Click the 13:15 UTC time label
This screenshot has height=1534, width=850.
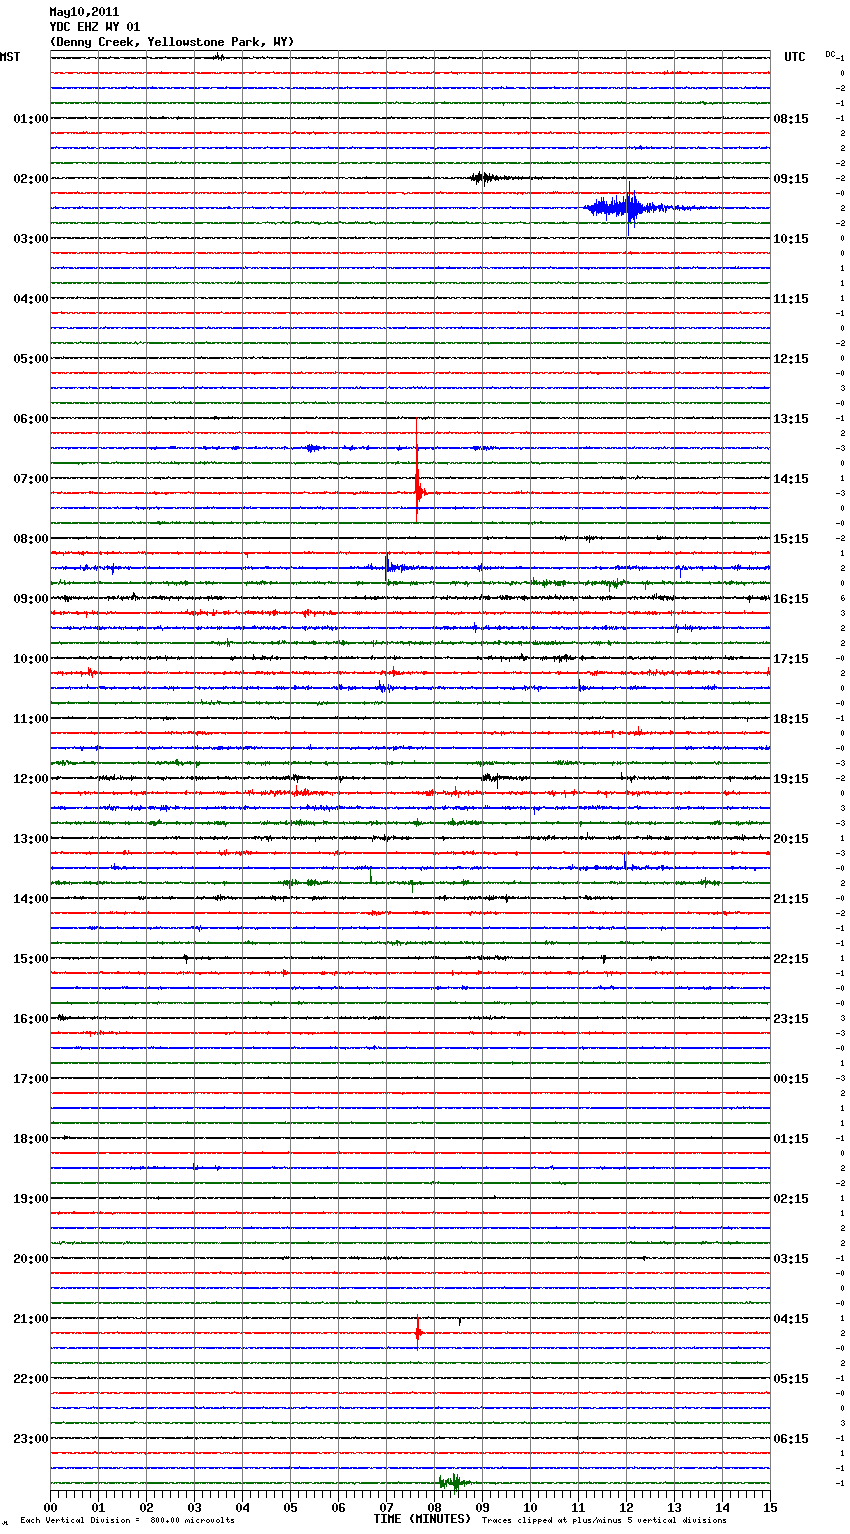tap(791, 419)
